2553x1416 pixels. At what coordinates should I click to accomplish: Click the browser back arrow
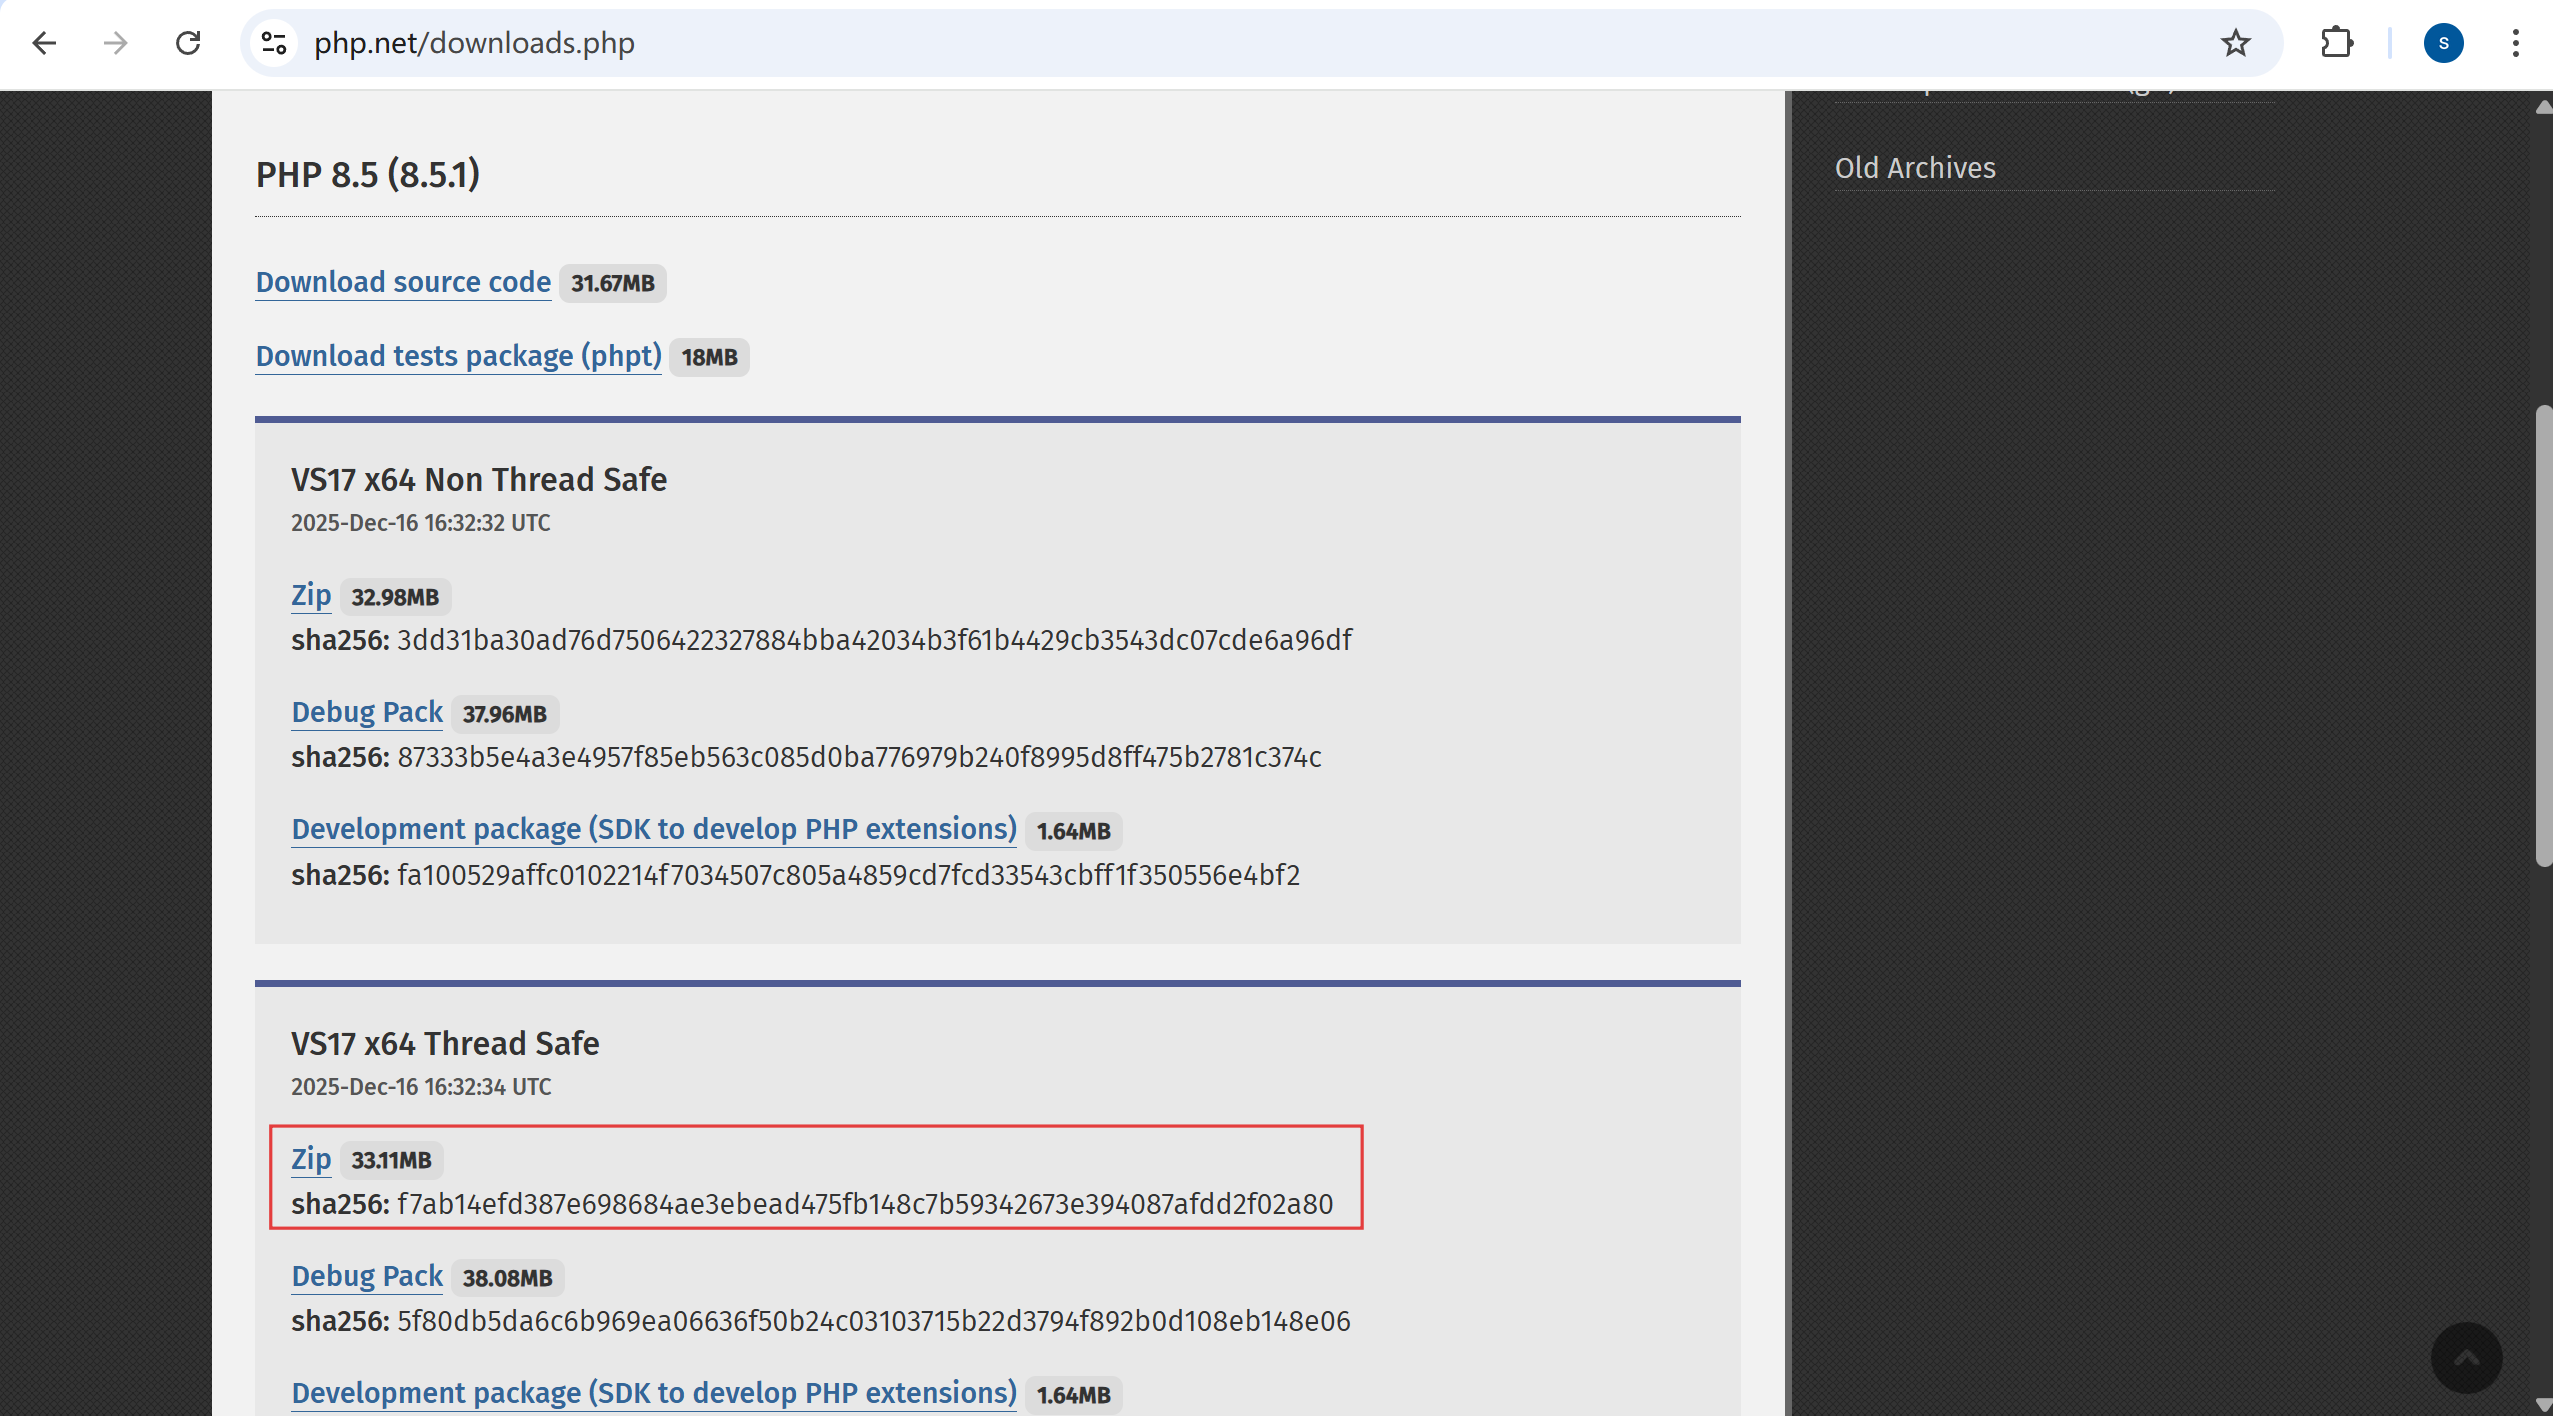pyautogui.click(x=44, y=43)
